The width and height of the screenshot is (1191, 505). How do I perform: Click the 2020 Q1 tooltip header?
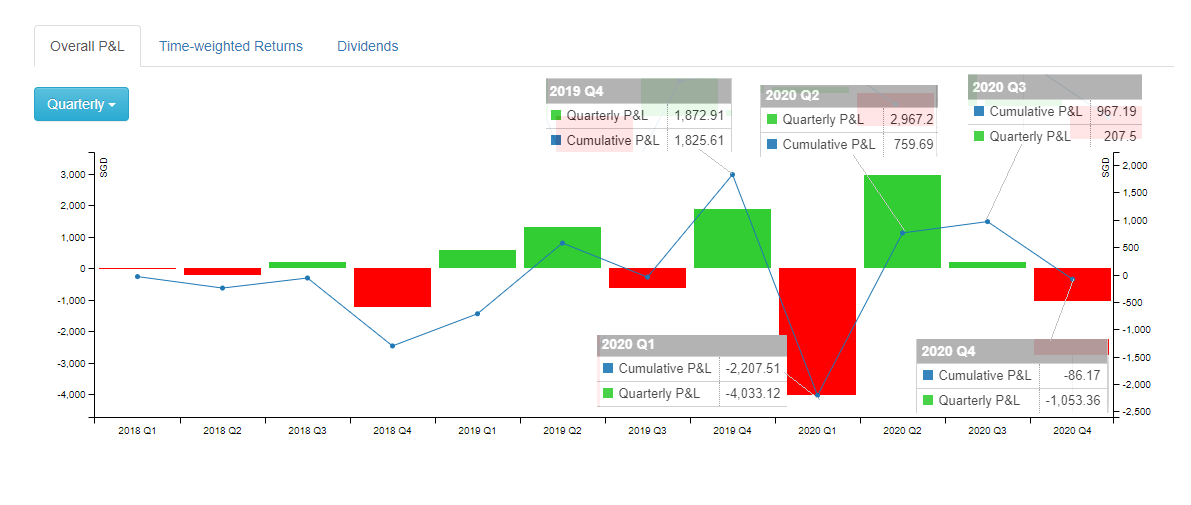tap(691, 345)
